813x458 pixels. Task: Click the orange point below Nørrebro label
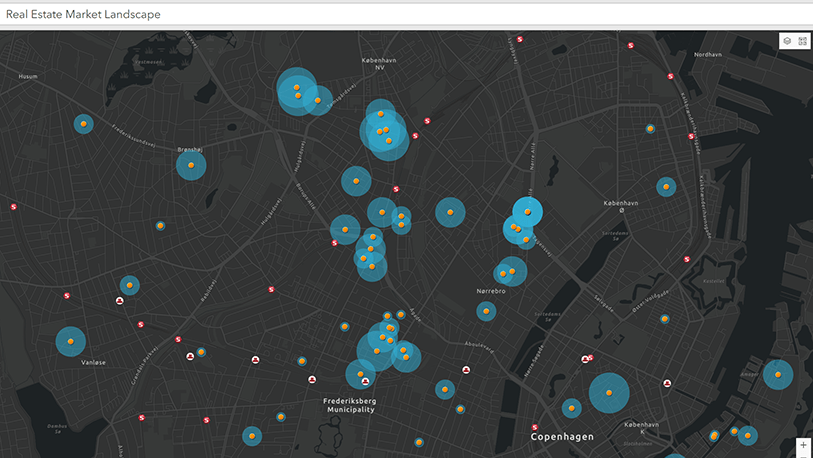click(x=486, y=312)
